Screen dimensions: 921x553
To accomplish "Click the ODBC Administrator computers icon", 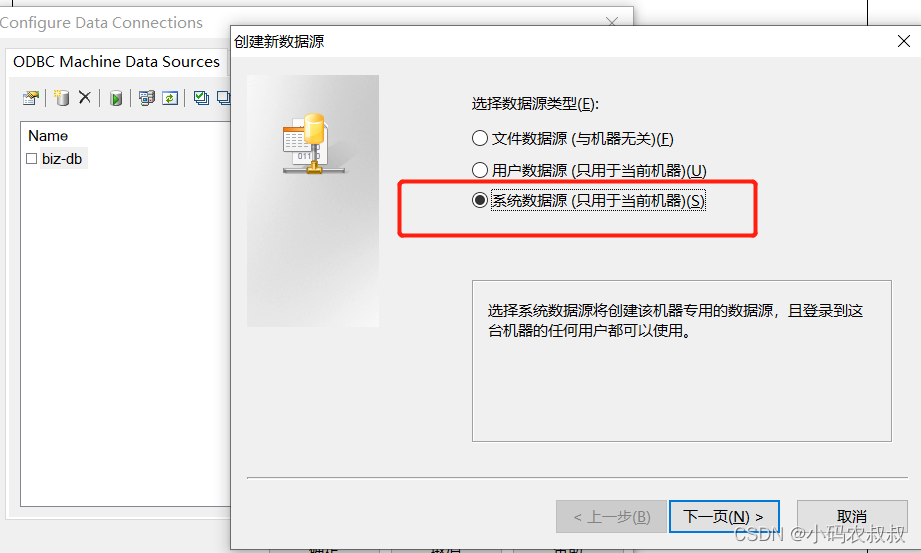I will [x=146, y=98].
